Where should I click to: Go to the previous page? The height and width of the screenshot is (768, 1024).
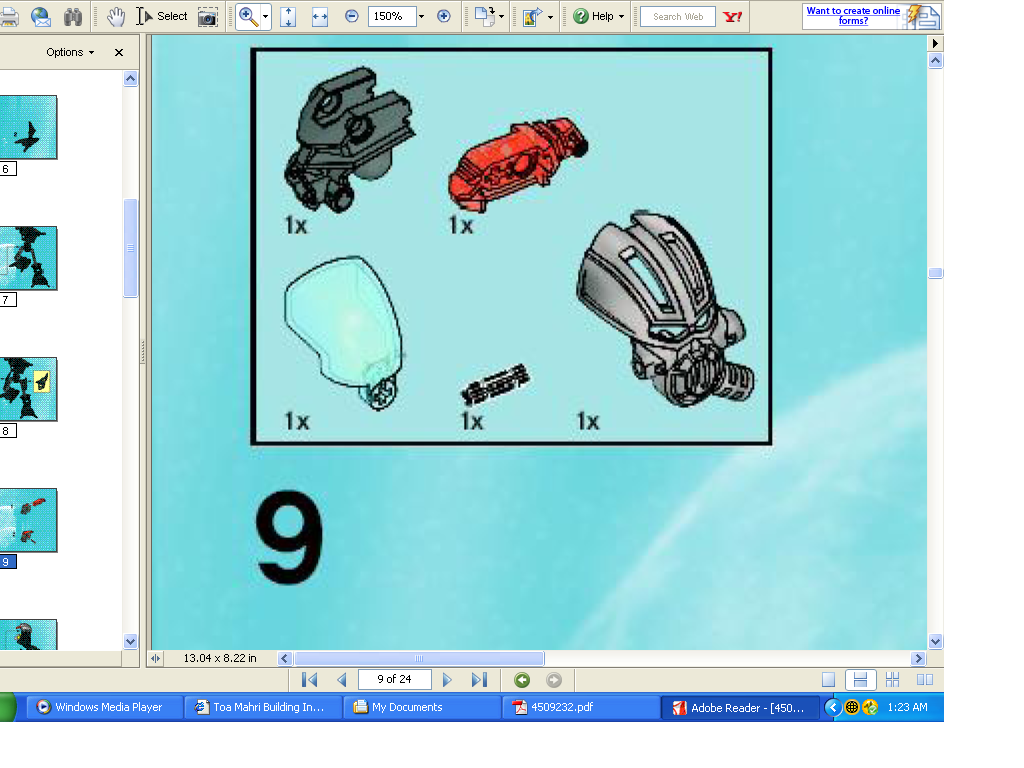tap(342, 680)
